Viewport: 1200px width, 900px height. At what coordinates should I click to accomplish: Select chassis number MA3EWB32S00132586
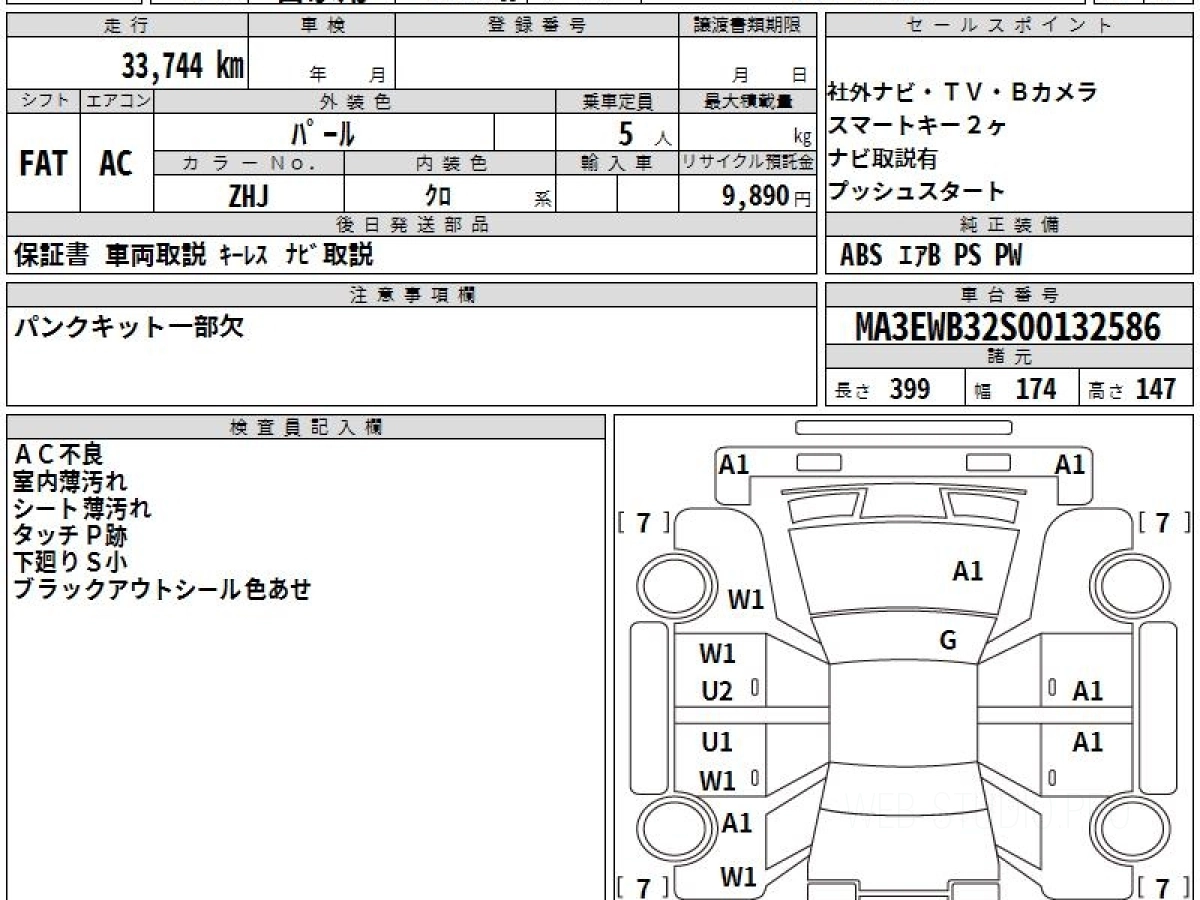1008,327
